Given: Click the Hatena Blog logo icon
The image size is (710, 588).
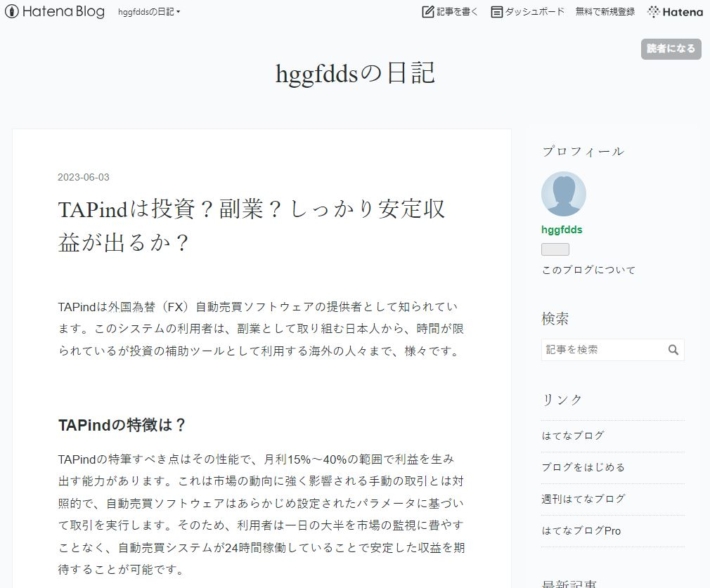Looking at the screenshot, I should pyautogui.click(x=11, y=11).
